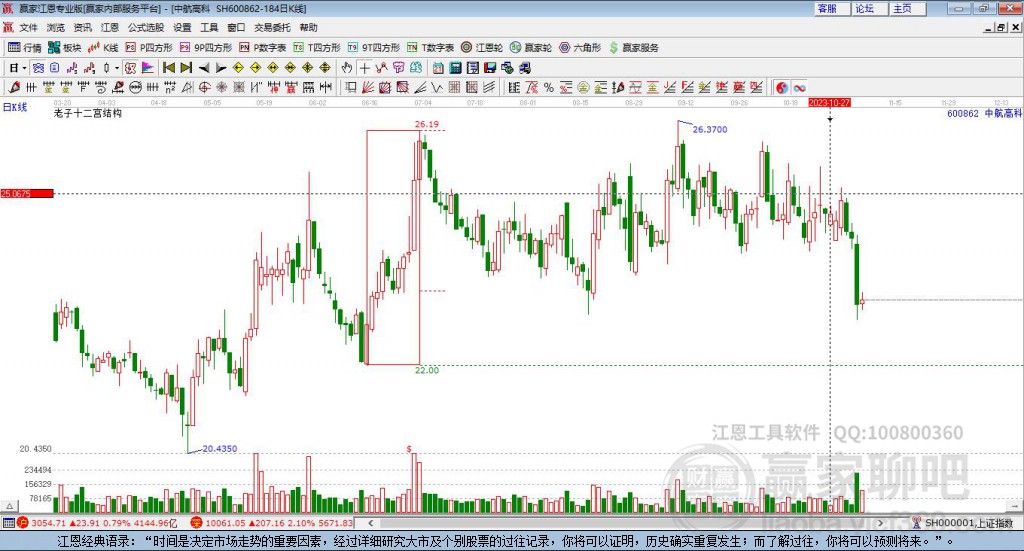Viewport: 1024px width, 551px height.
Task: Open the 江恩 menu
Action: tap(110, 27)
